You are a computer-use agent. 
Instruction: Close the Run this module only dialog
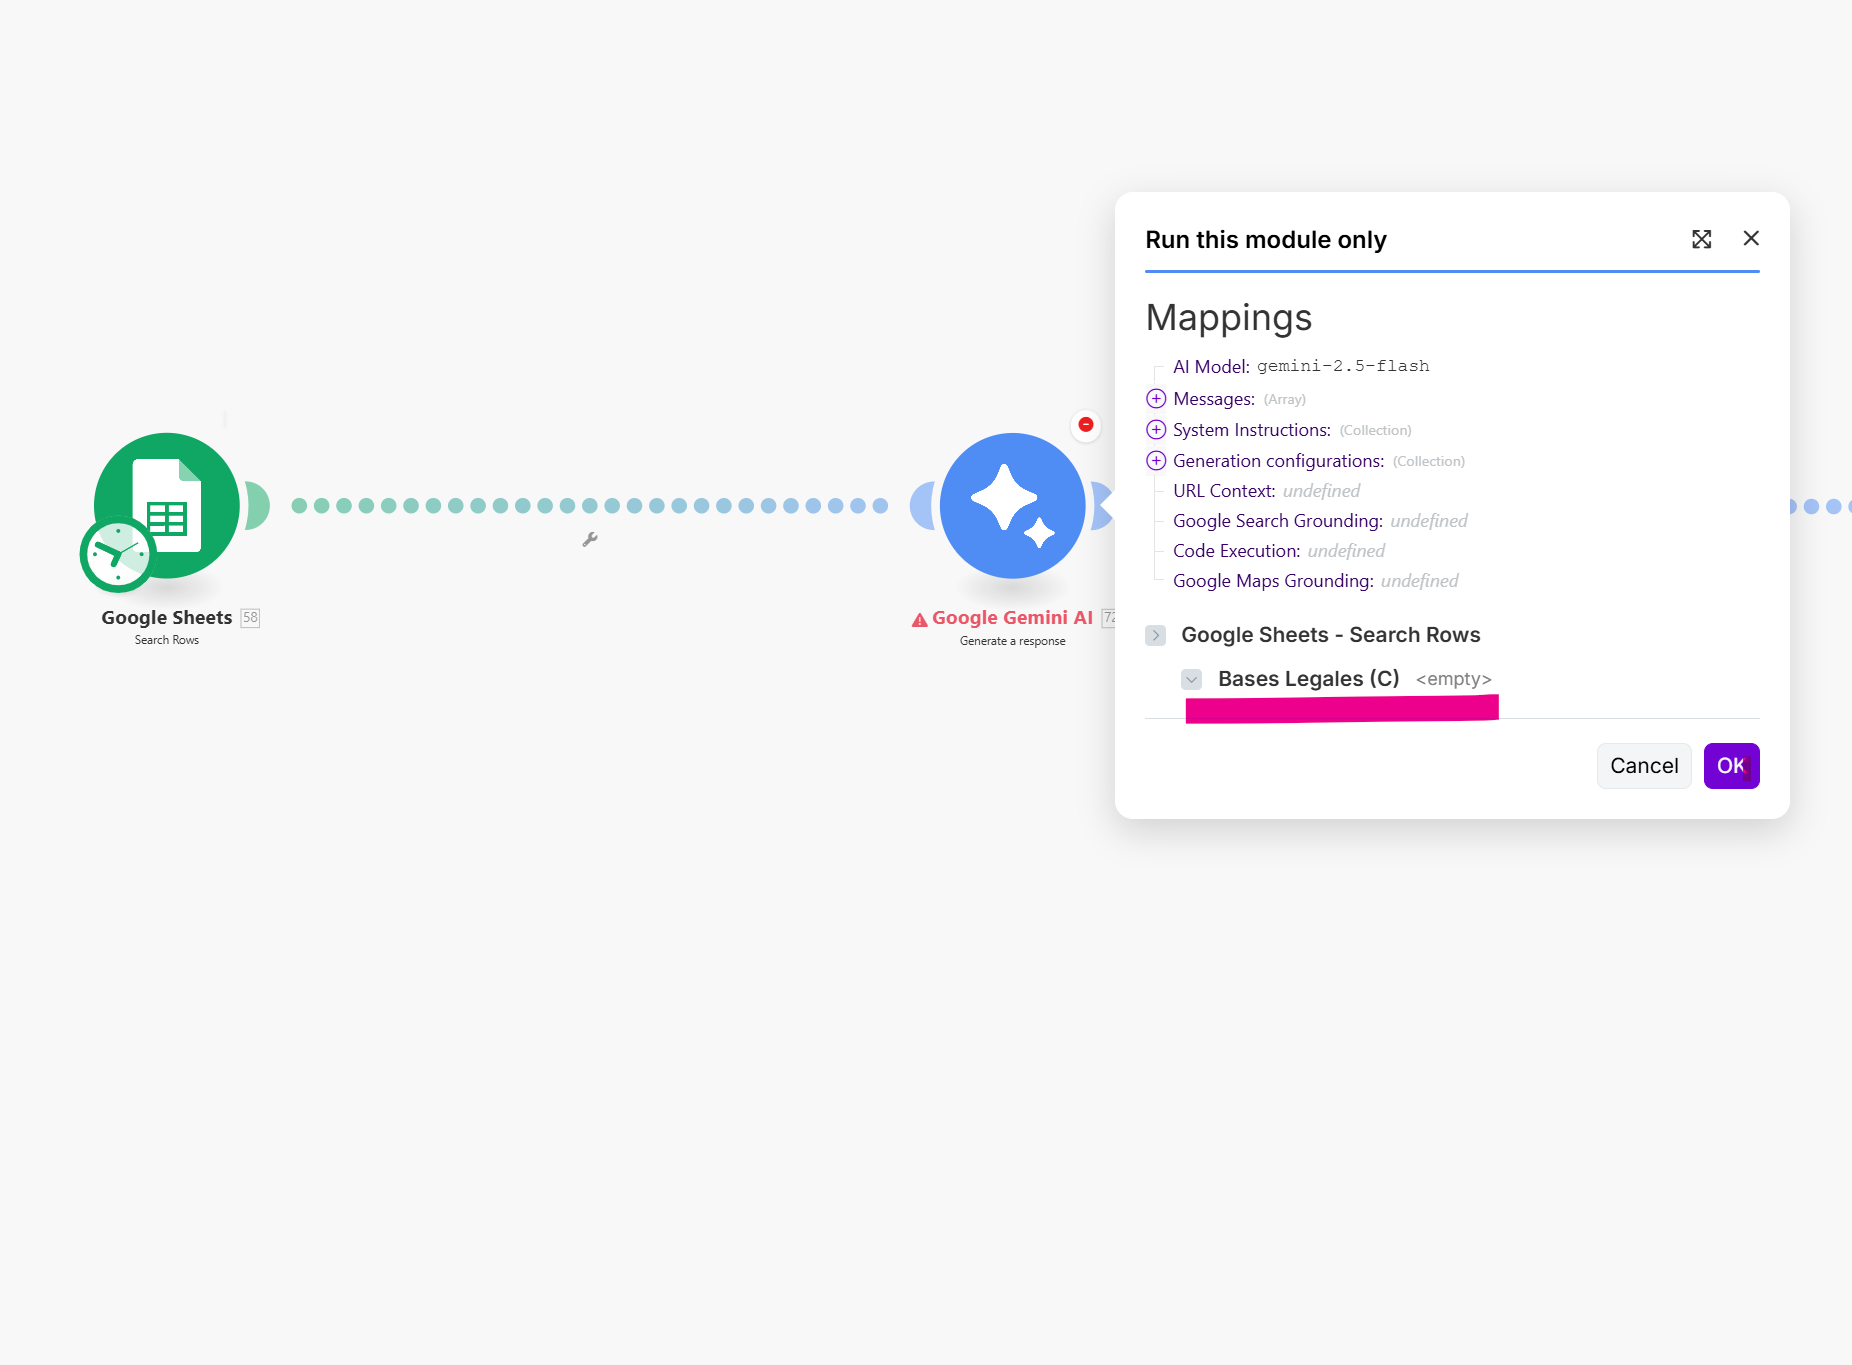(x=1750, y=238)
